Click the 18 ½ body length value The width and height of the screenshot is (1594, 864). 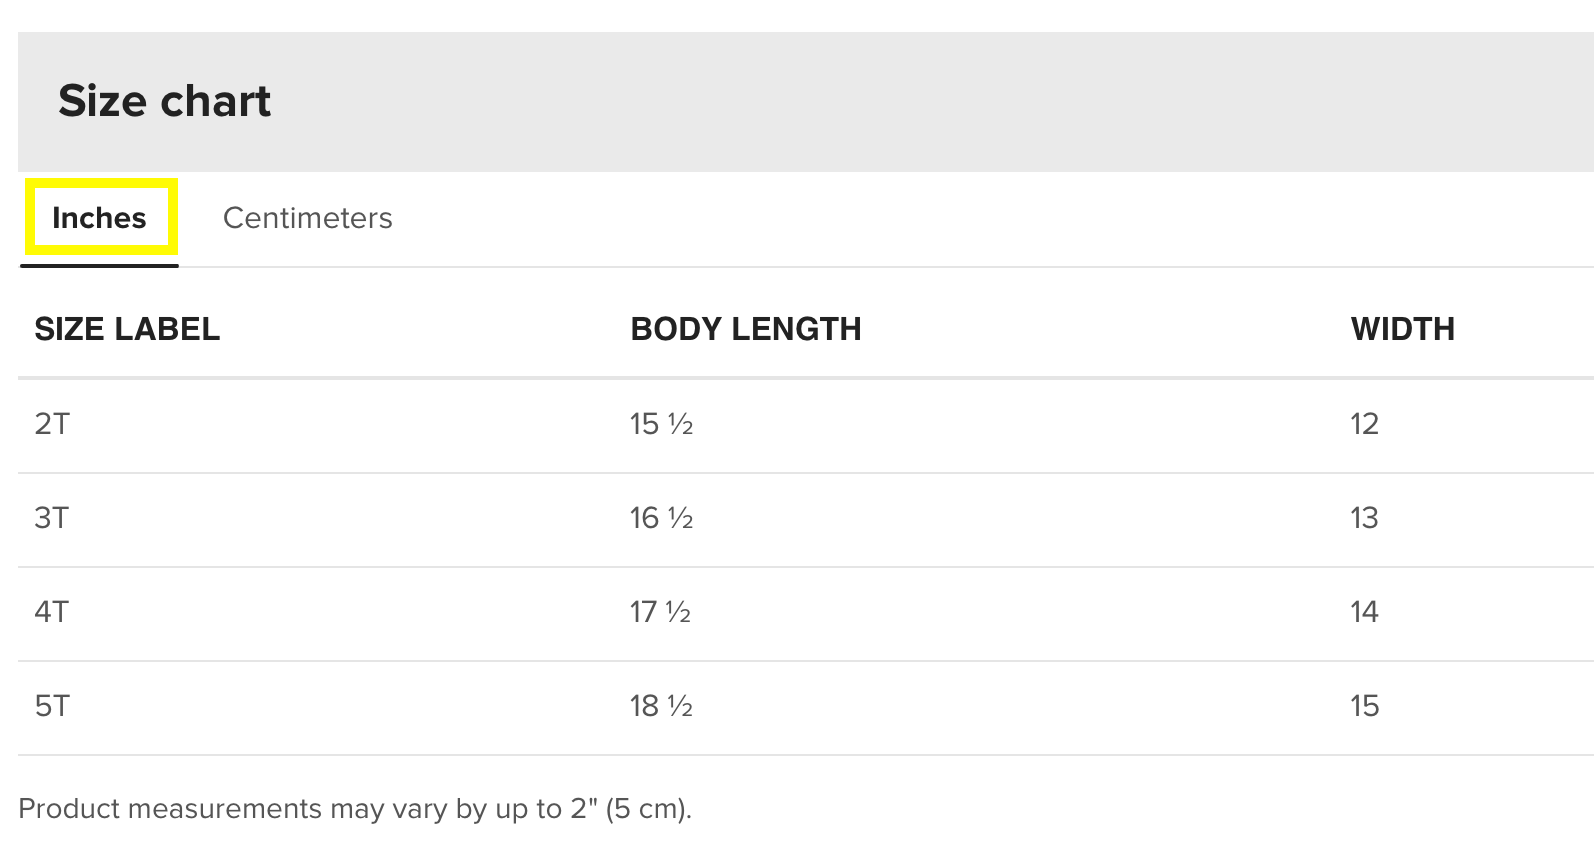[x=661, y=706]
